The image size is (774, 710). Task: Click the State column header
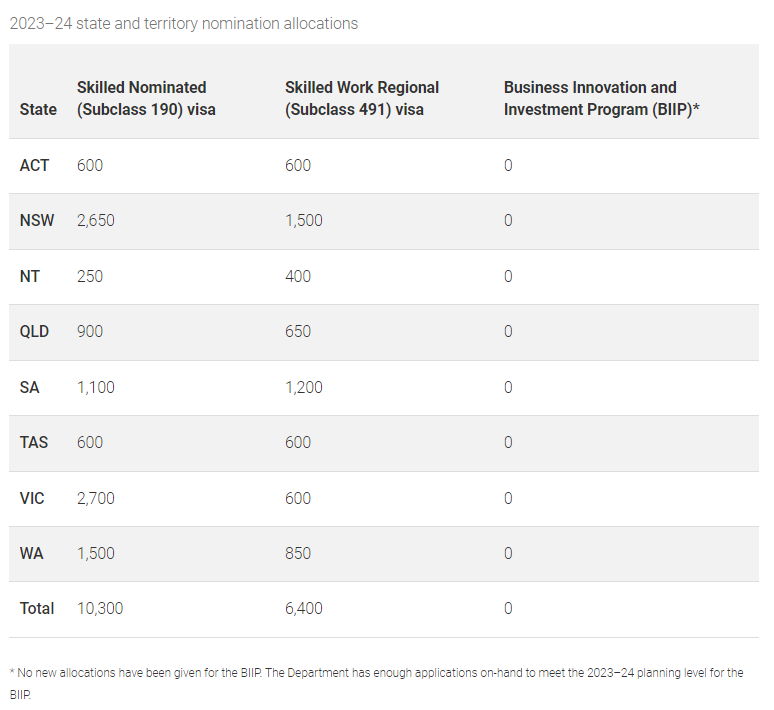(38, 109)
